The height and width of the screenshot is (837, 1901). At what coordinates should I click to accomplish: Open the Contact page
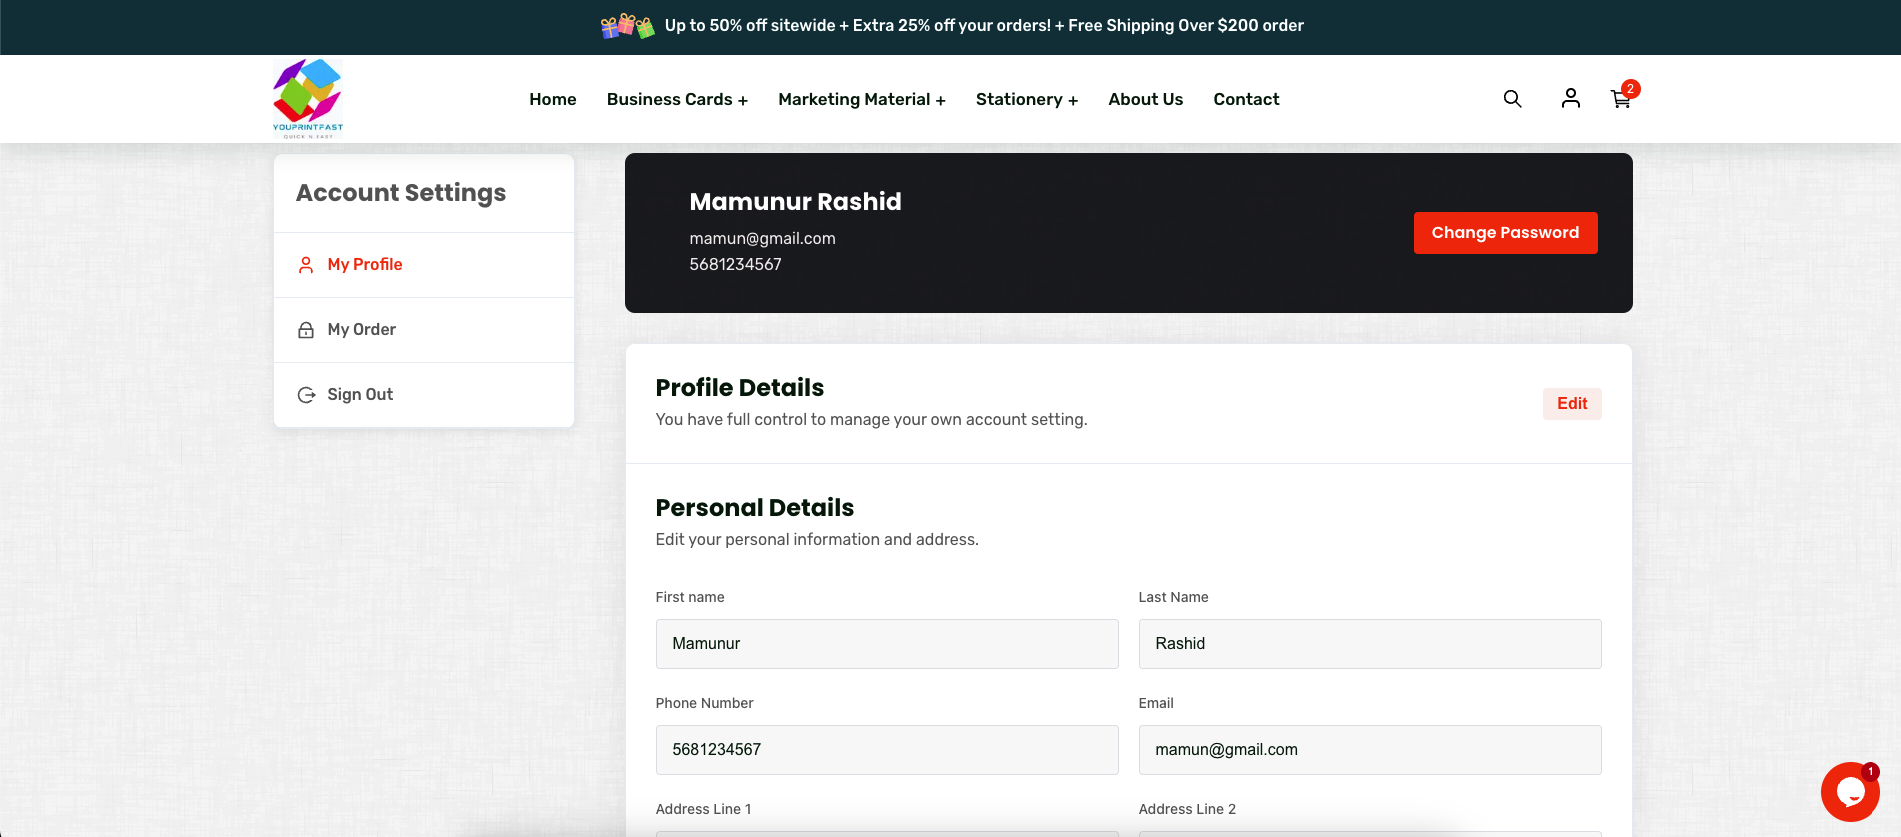(x=1246, y=99)
